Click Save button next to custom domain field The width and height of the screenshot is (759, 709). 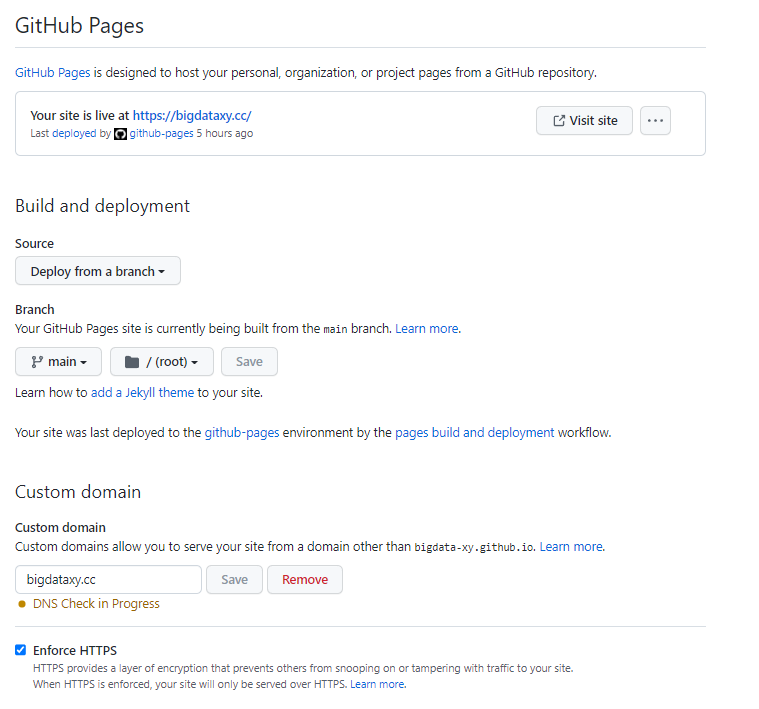[x=234, y=580]
